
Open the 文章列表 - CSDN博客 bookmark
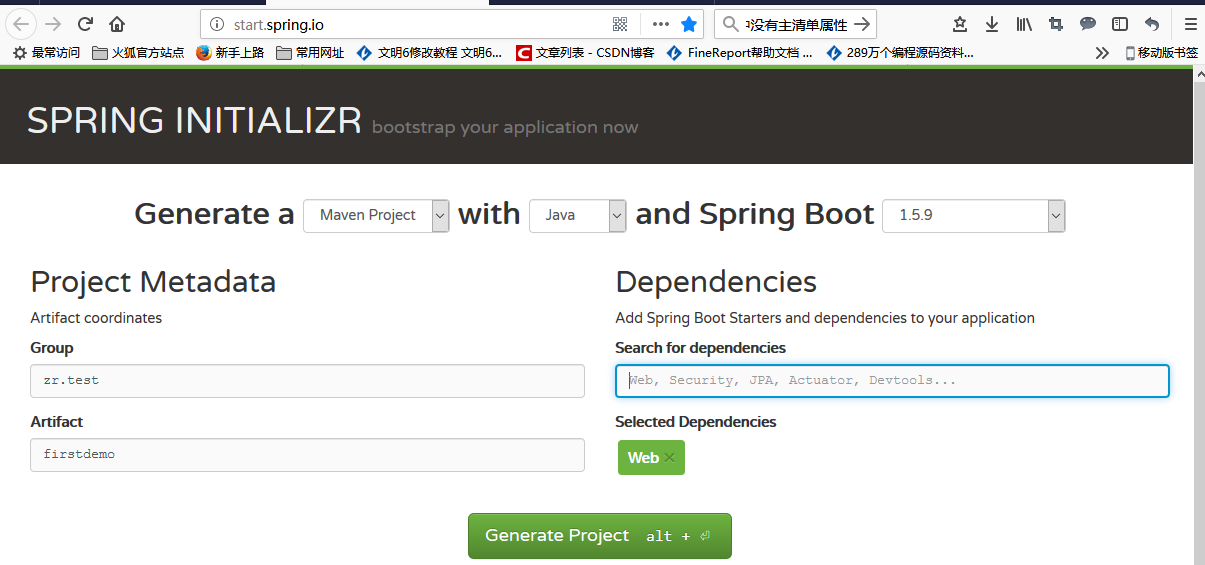pos(585,53)
